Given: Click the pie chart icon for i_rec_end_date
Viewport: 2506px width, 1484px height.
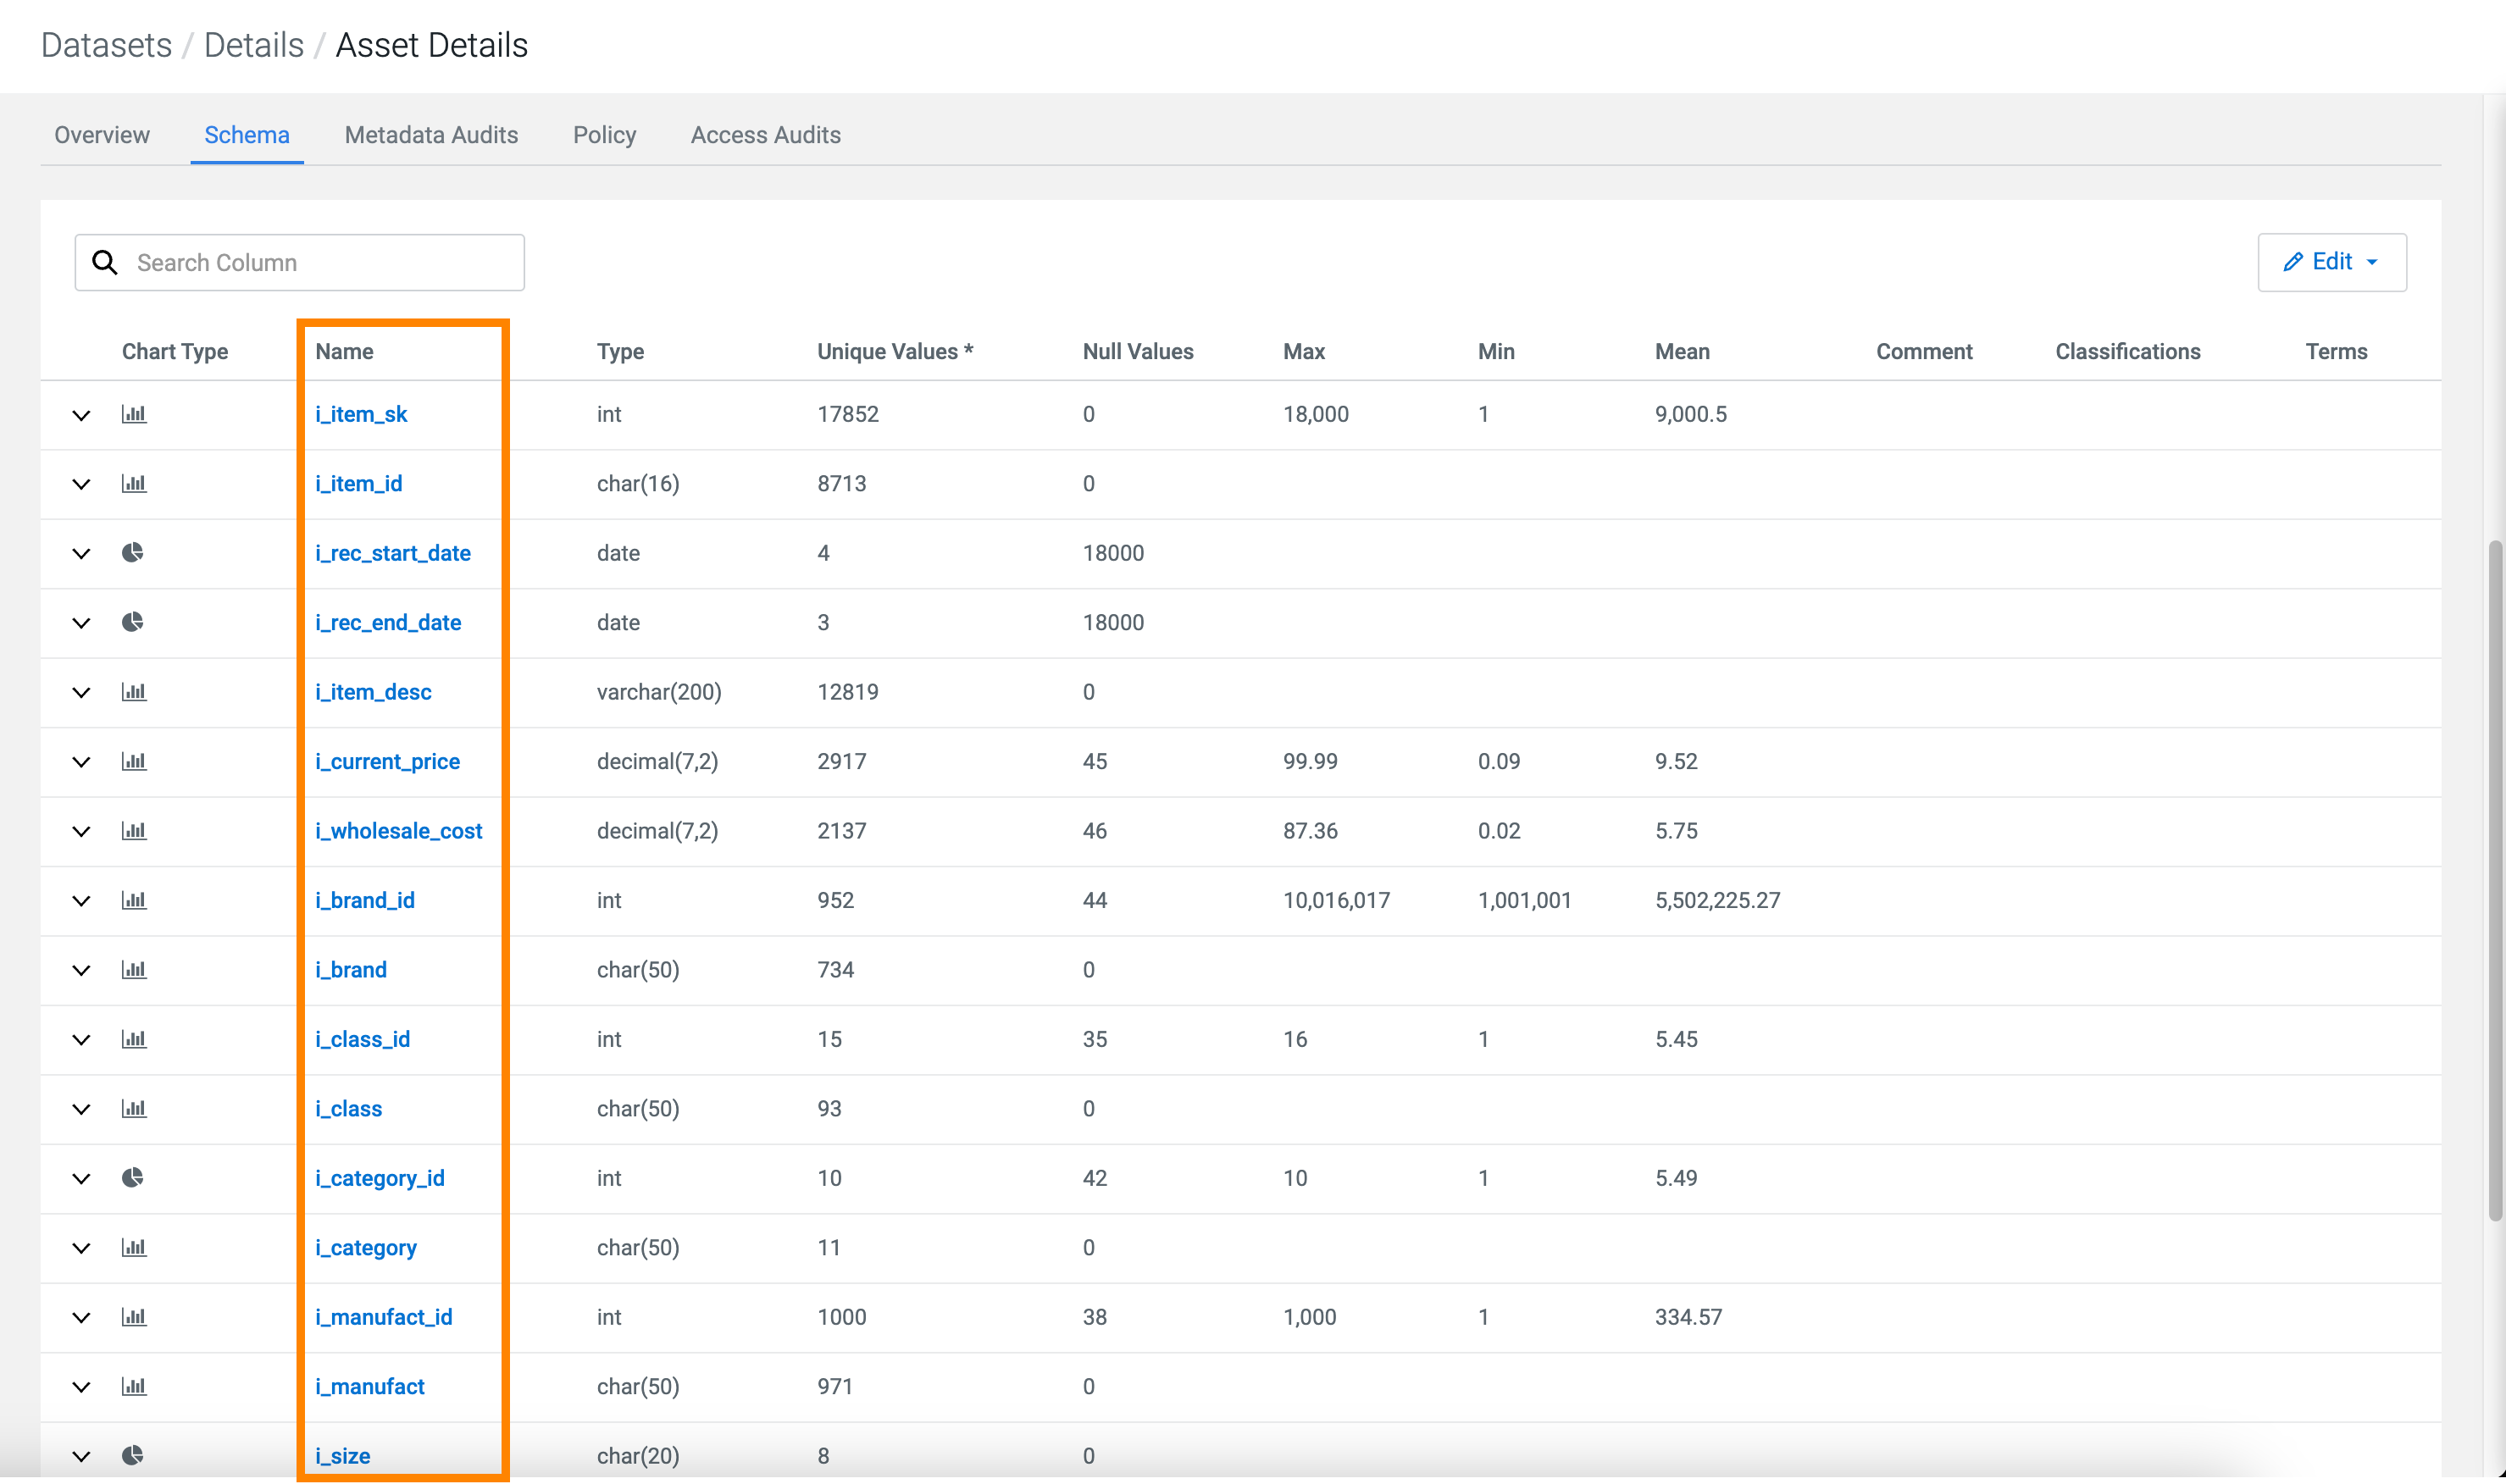Looking at the screenshot, I should [x=133, y=622].
